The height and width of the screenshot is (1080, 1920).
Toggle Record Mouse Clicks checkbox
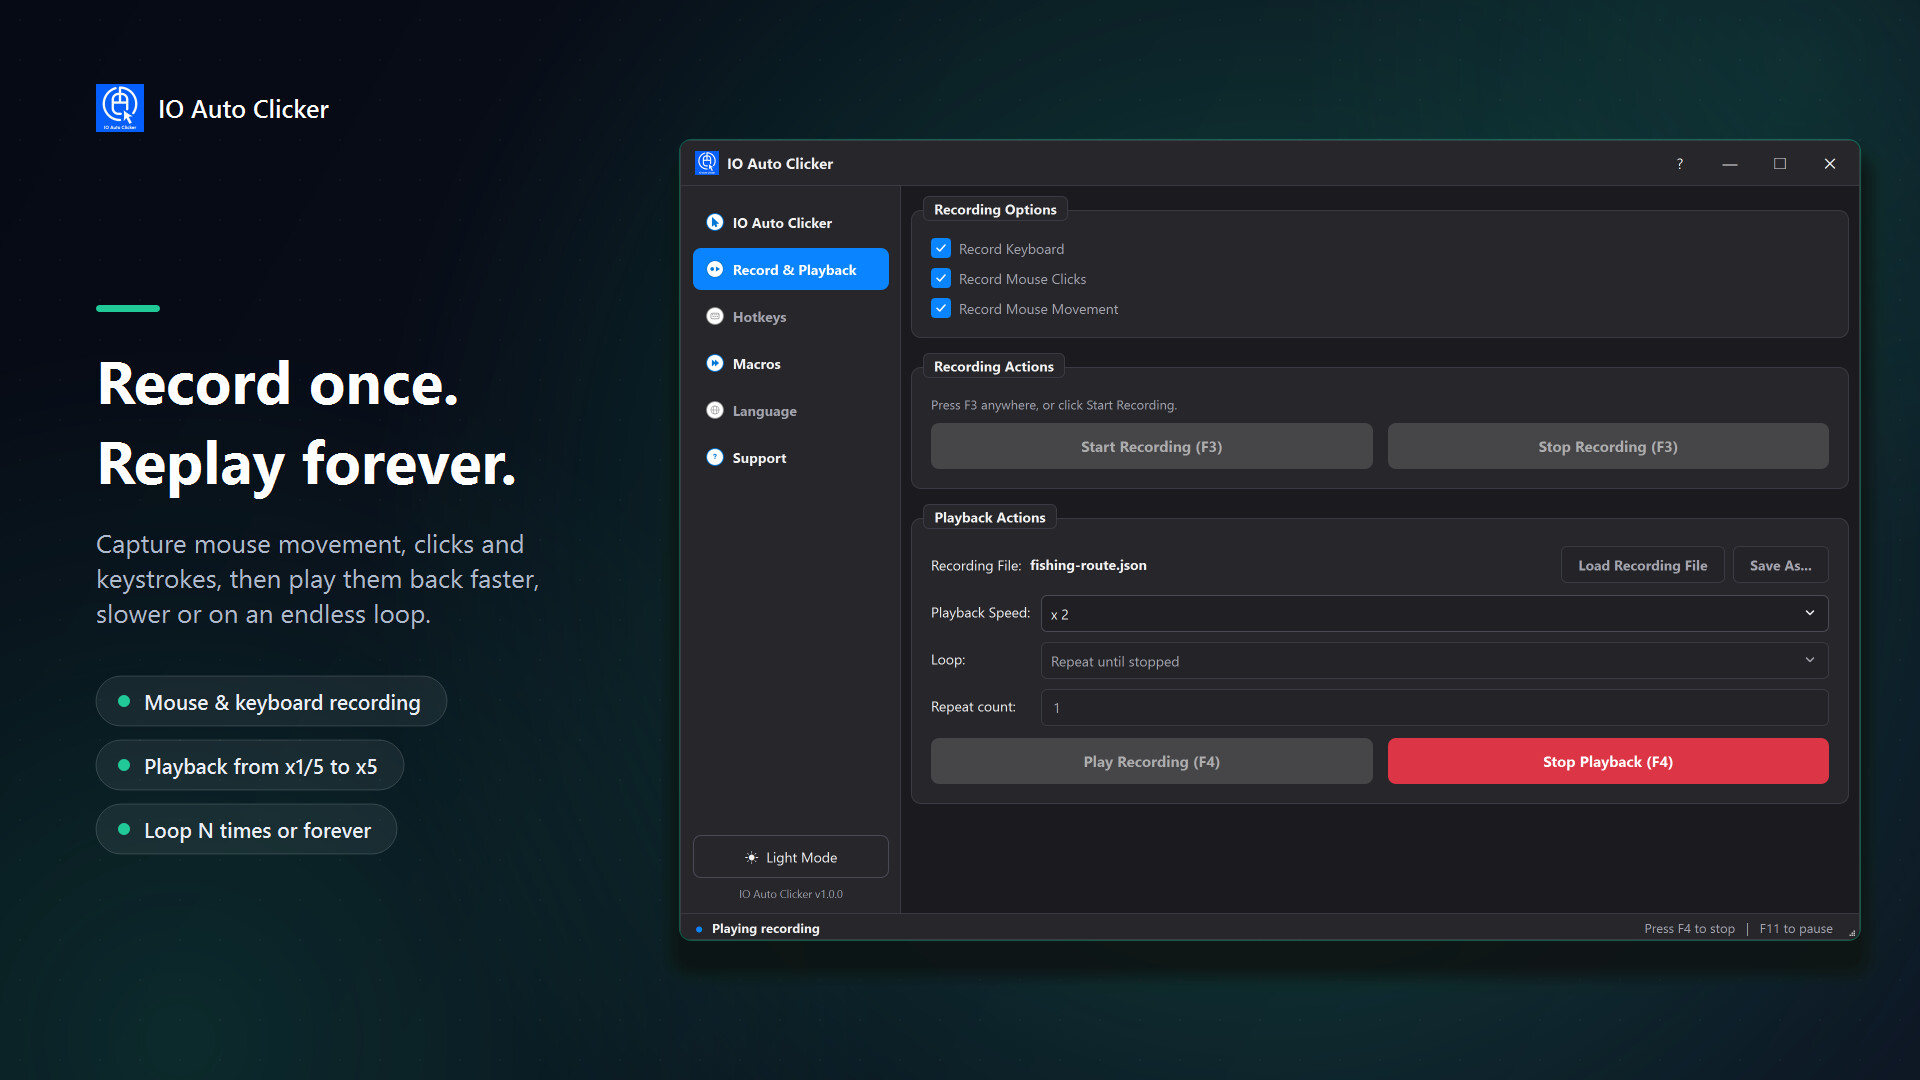[941, 278]
